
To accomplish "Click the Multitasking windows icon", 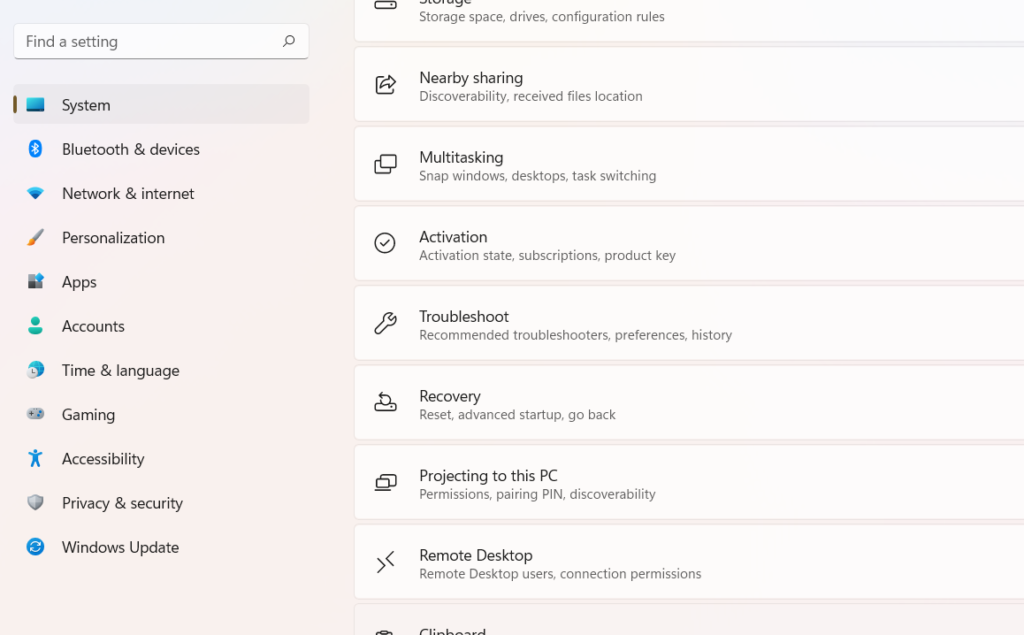I will [x=385, y=164].
